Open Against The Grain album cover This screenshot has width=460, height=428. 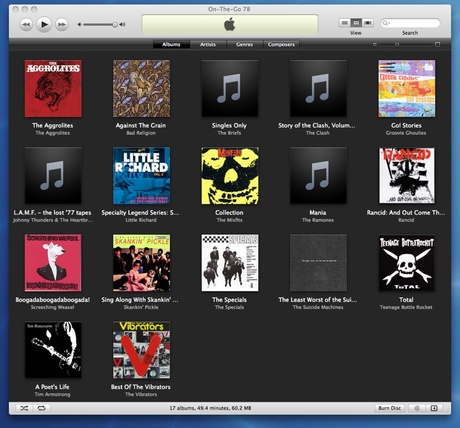141,89
